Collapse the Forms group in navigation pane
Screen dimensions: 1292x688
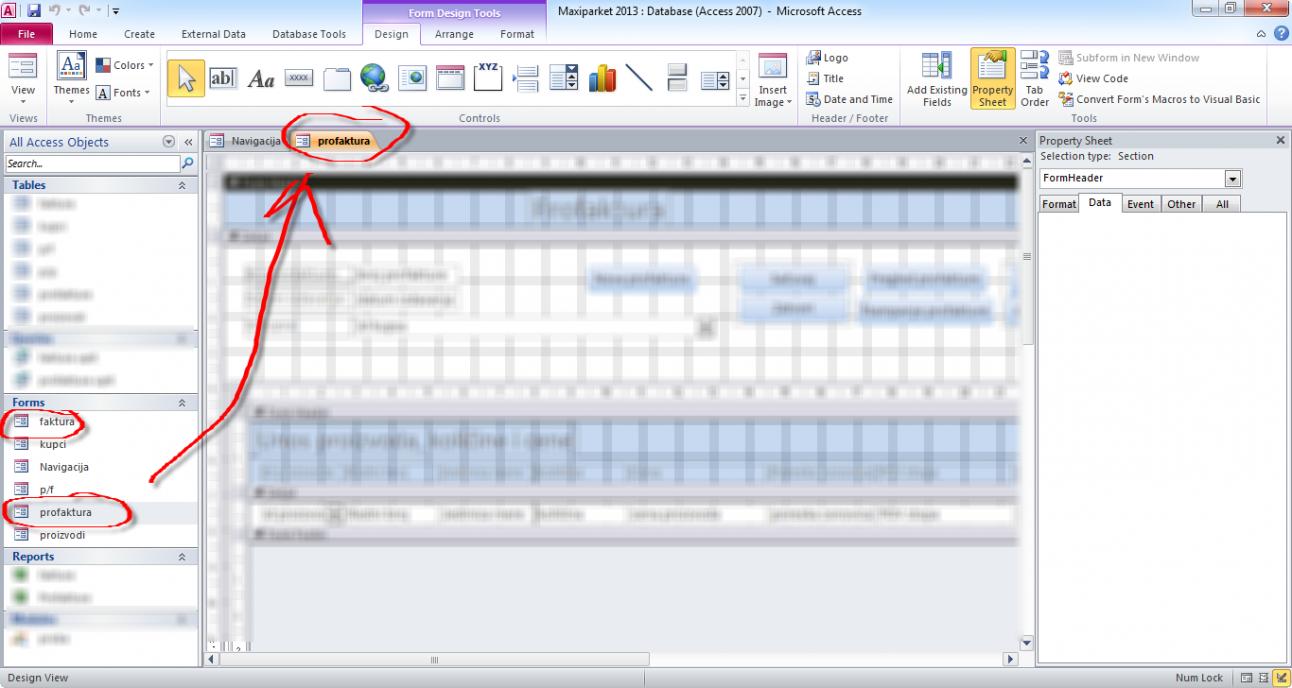click(x=182, y=402)
